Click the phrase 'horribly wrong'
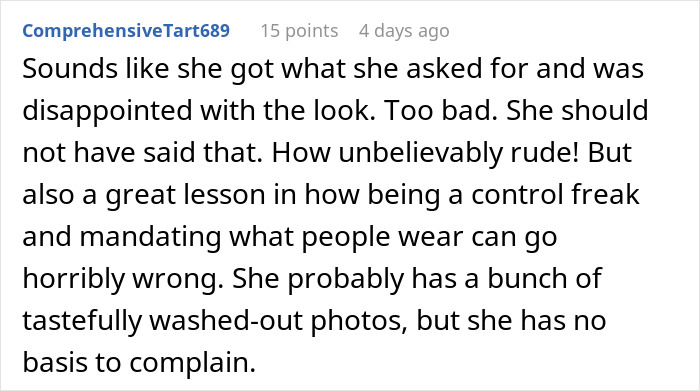This screenshot has height=391, width=700. tap(121, 279)
